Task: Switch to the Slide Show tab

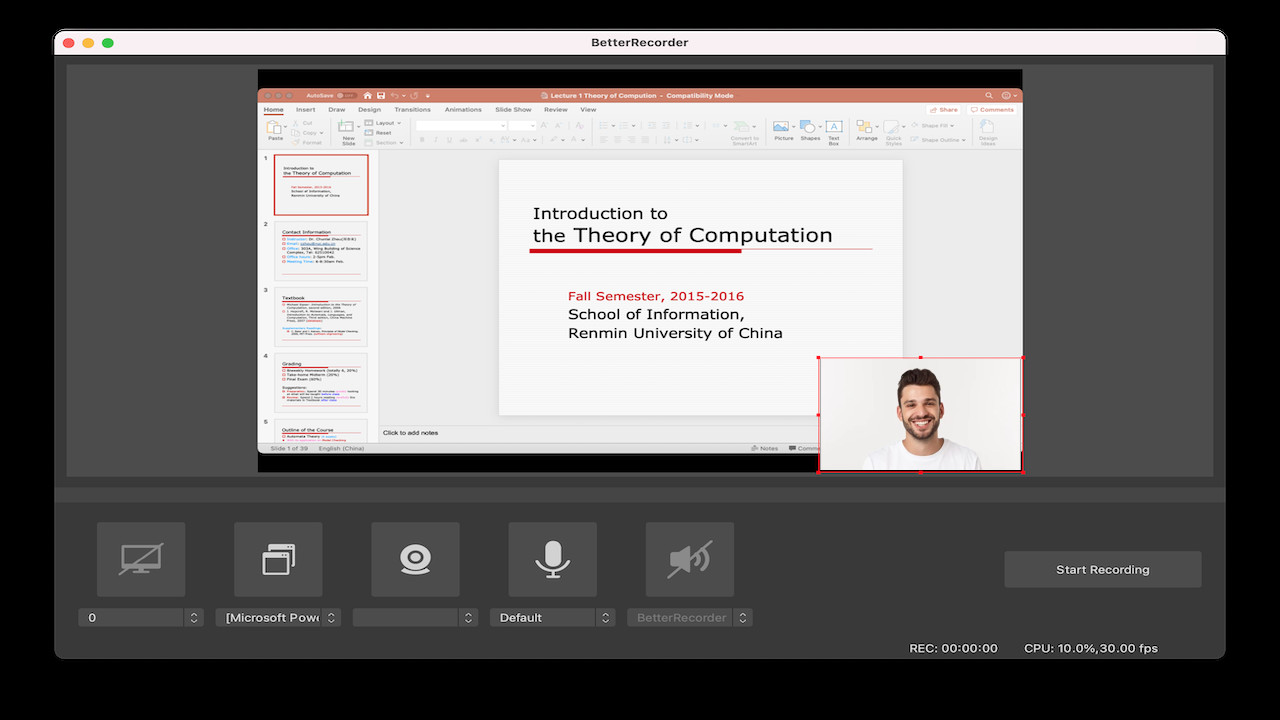Action: 512,109
